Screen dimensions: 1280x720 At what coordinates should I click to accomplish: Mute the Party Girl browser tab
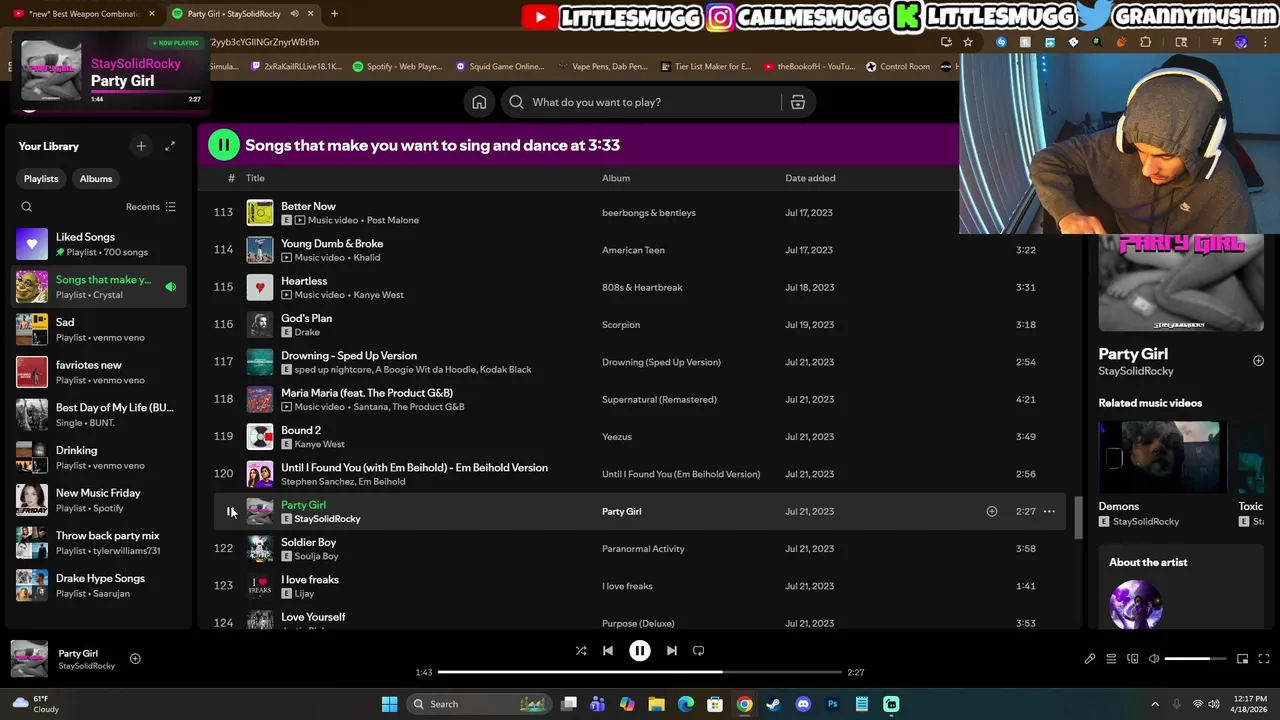tap(294, 14)
